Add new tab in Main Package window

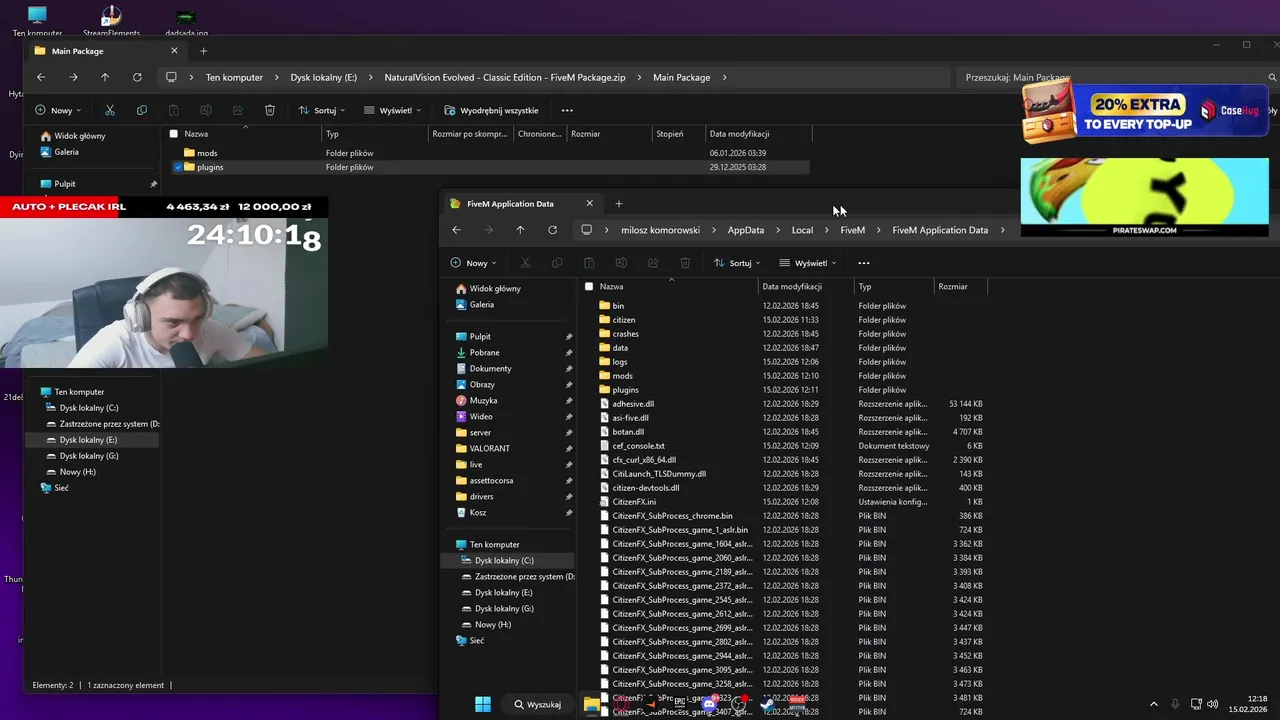[203, 51]
